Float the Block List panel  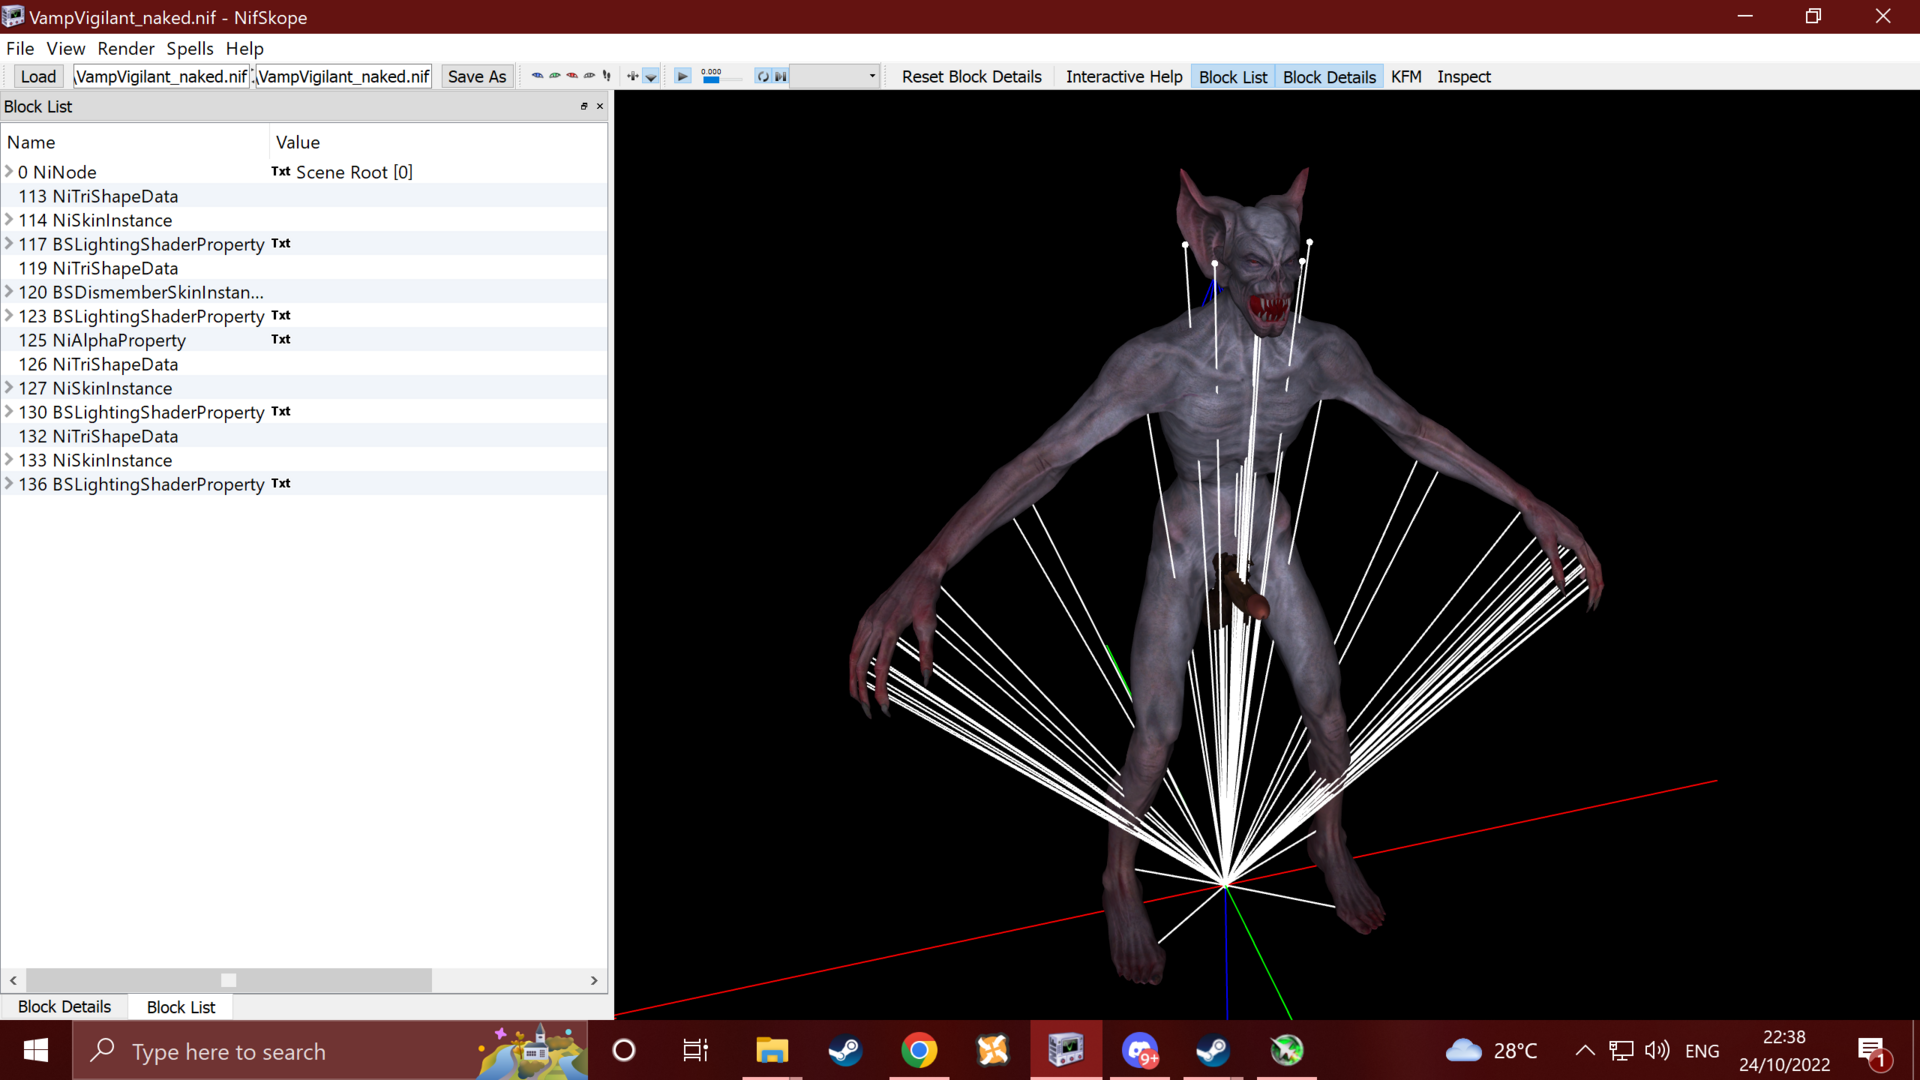(584, 106)
